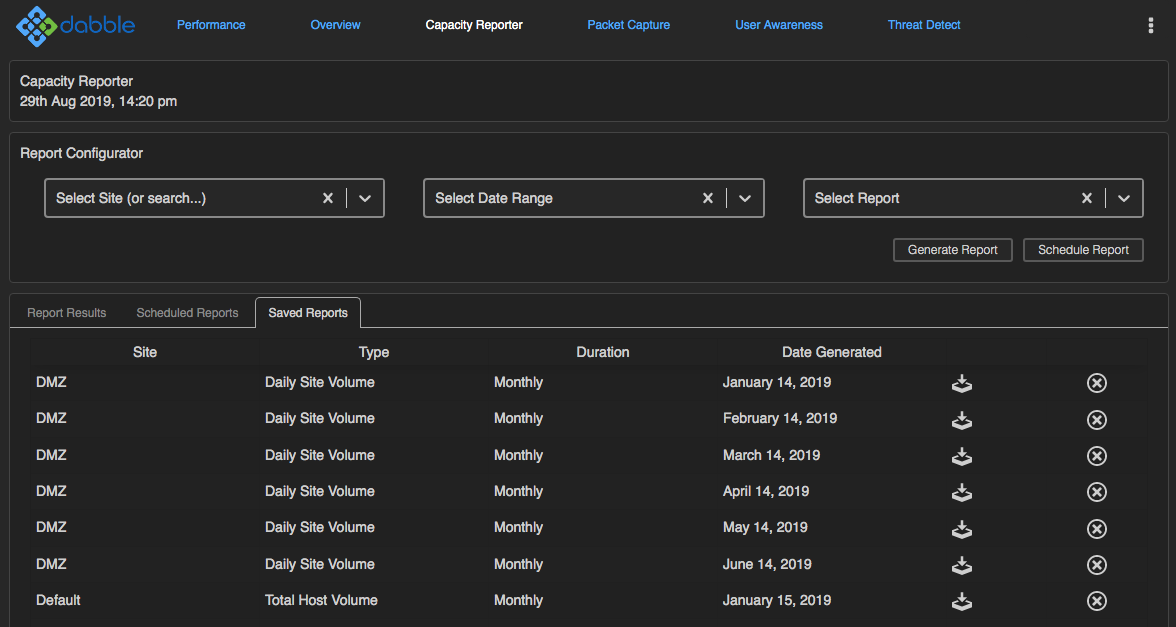Switch to the Scheduled Reports tab
This screenshot has width=1176, height=627.
pos(187,313)
